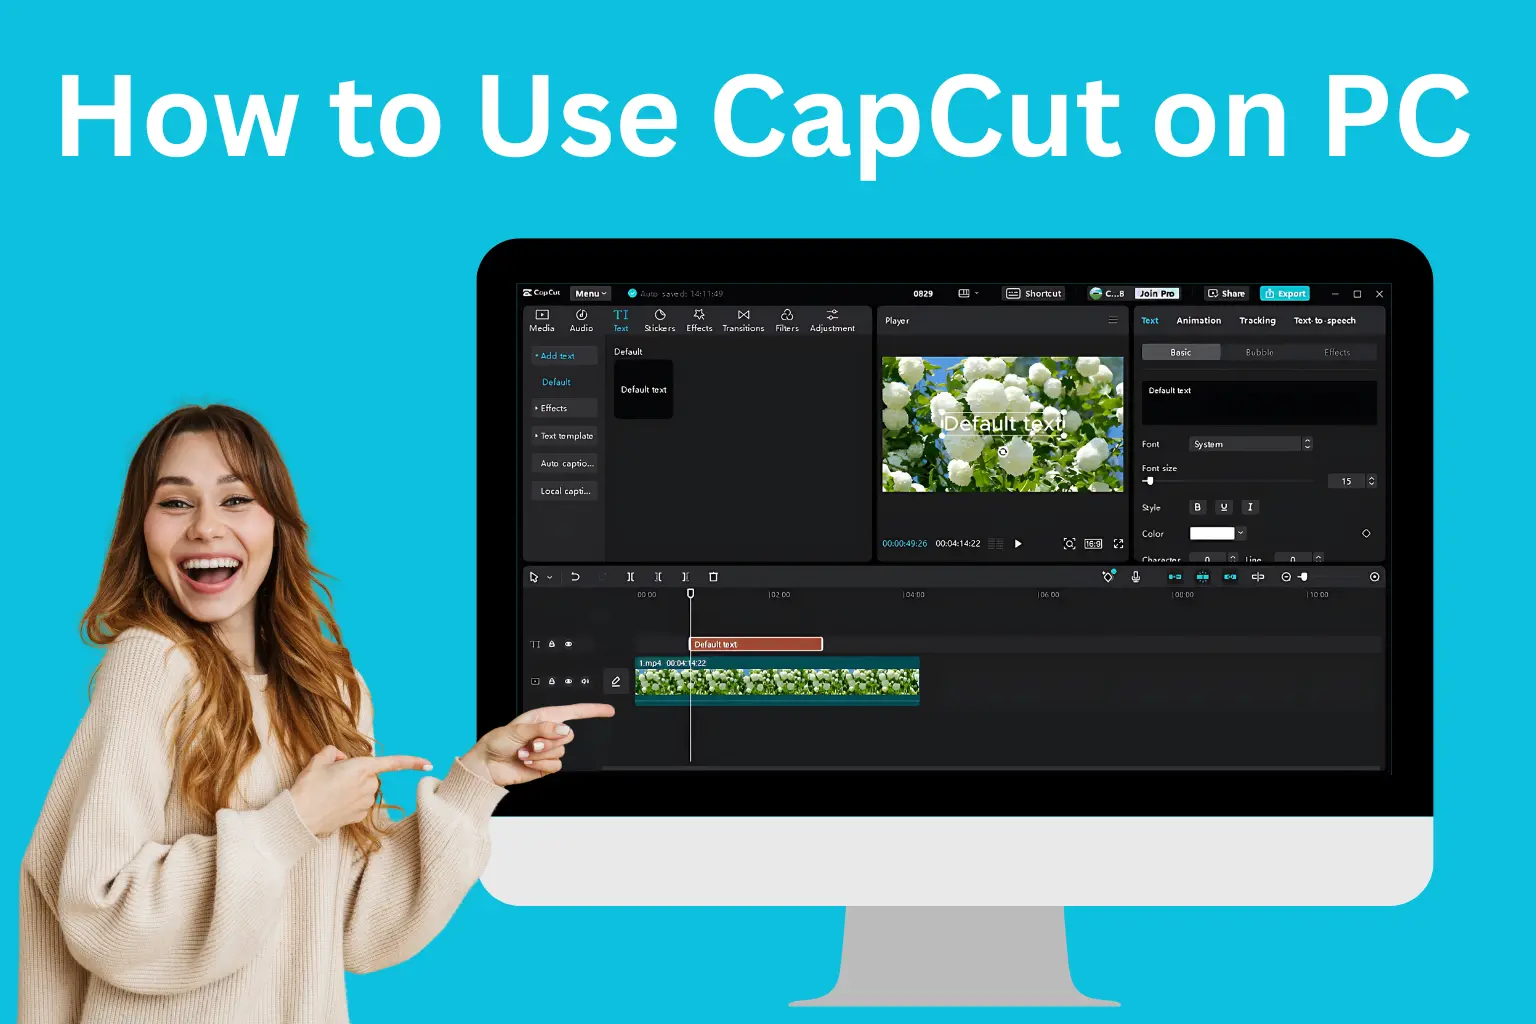The height and width of the screenshot is (1024, 1536).
Task: Click the player focus/scan frame icon
Action: point(1069,544)
